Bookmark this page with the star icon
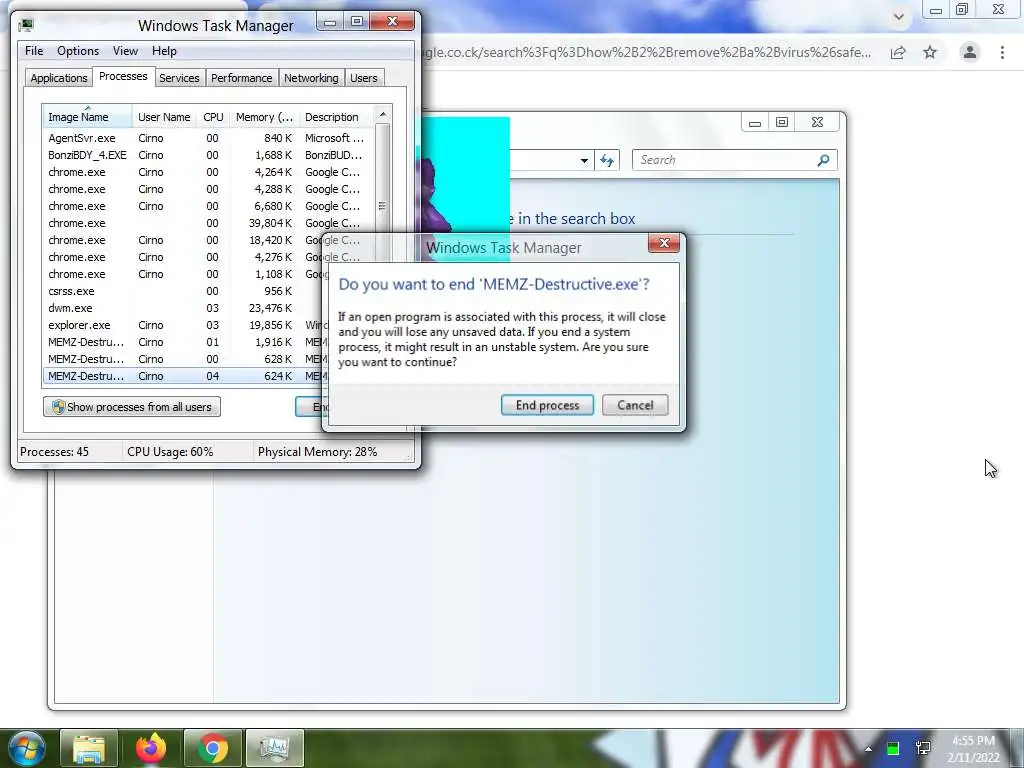Viewport: 1024px width, 768px height. tap(930, 52)
